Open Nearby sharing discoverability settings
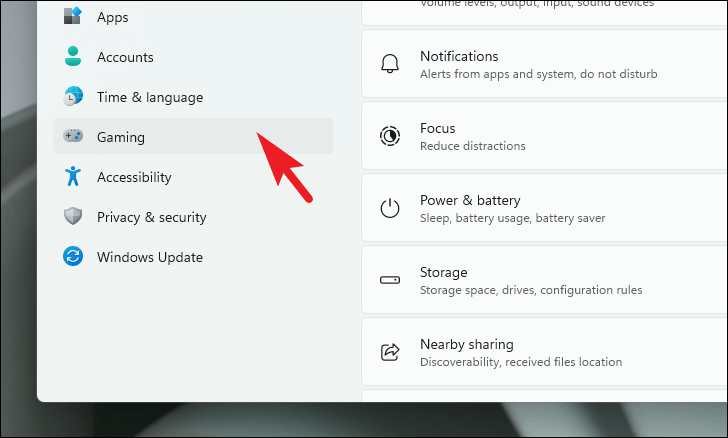The height and width of the screenshot is (438, 728). [x=540, y=352]
